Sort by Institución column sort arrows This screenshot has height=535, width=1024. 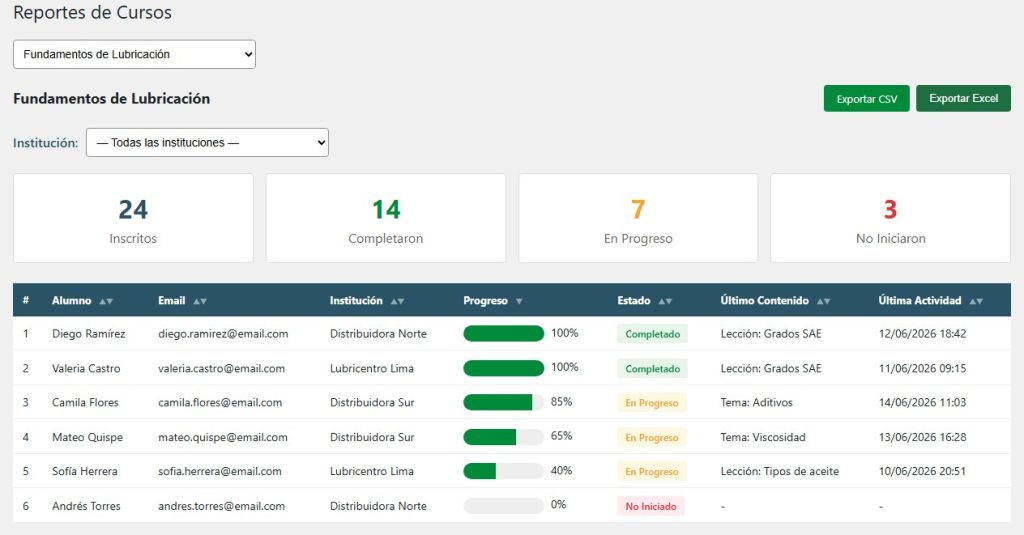pyautogui.click(x=397, y=301)
